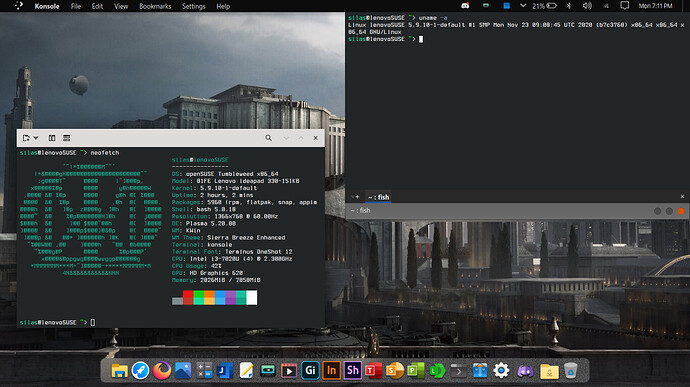
Task: Click the launcher logo in the top-left corner
Action: [x=18, y=6]
